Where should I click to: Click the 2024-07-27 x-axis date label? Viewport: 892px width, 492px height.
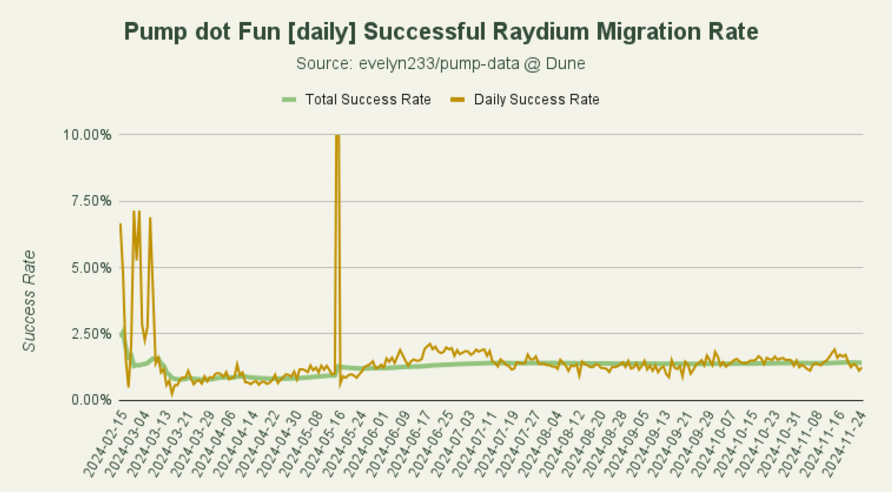517,443
